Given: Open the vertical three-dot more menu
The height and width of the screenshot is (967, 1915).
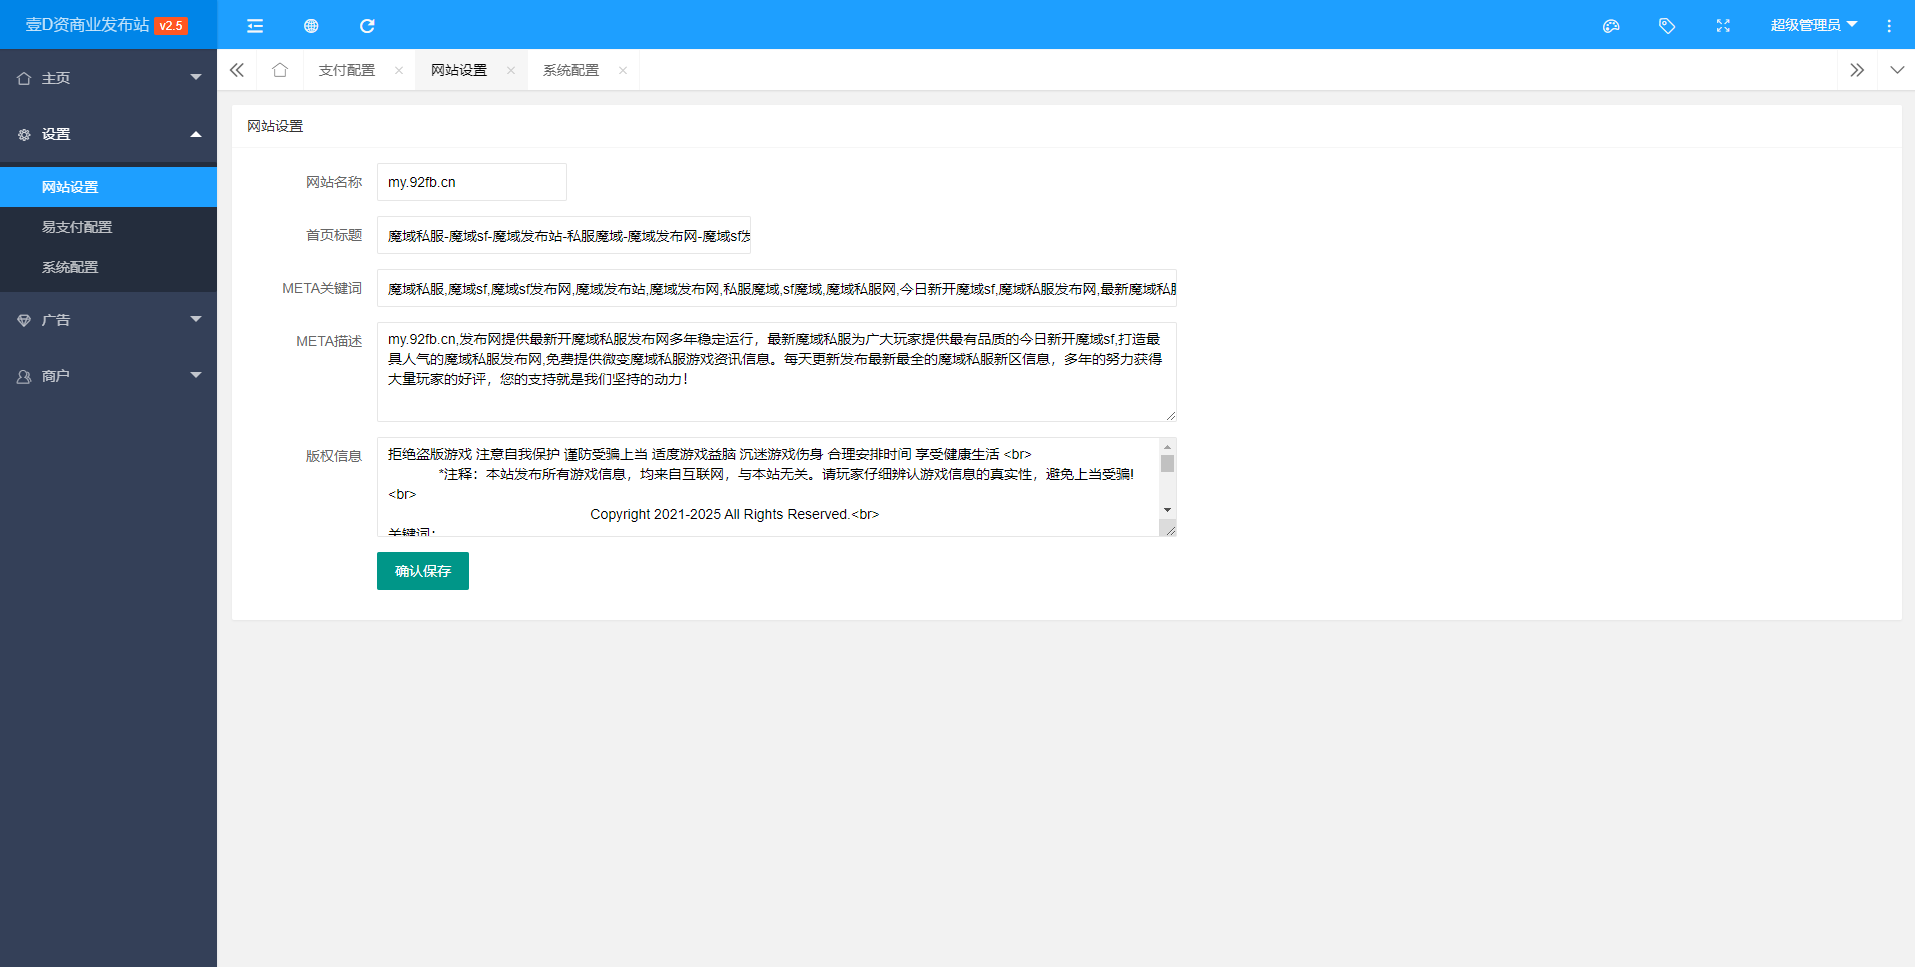Looking at the screenshot, I should click(x=1889, y=26).
